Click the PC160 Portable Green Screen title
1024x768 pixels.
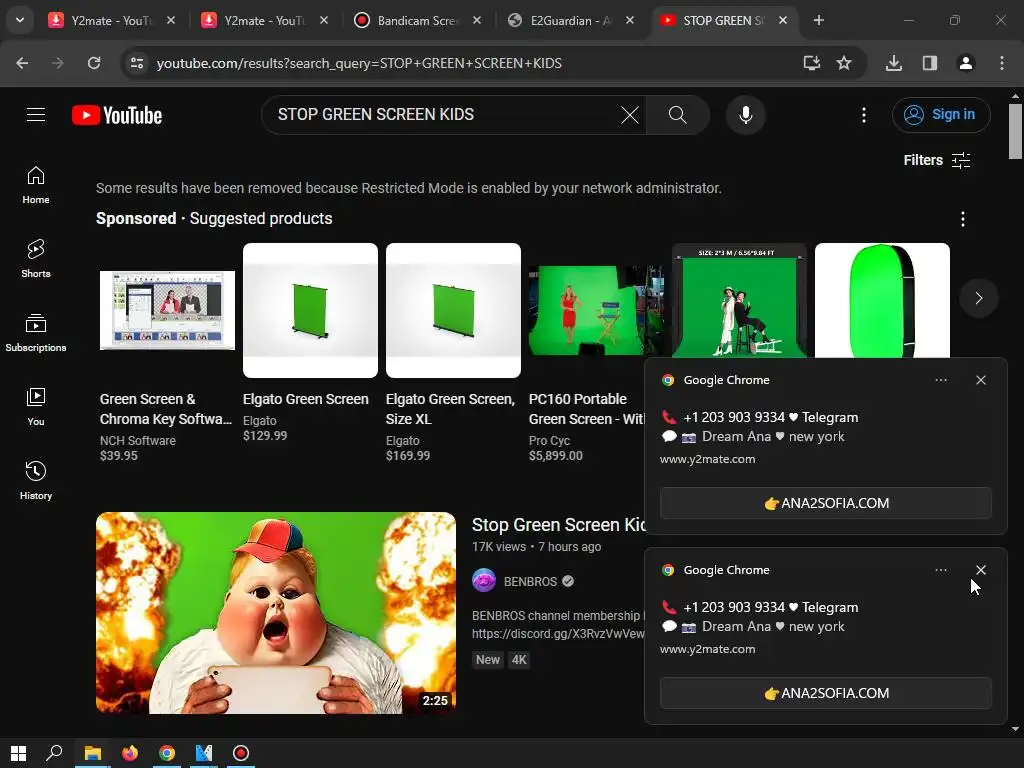(x=586, y=409)
